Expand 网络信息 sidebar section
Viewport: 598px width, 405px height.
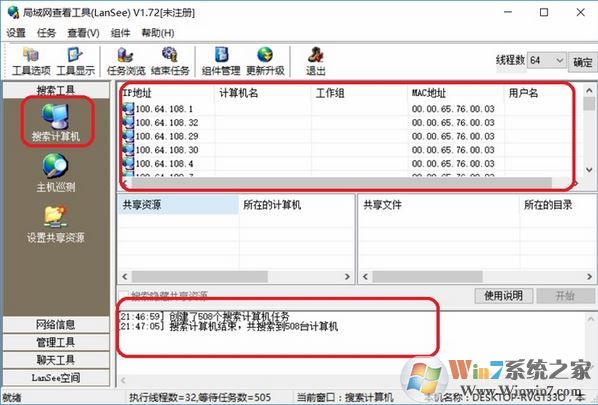click(56, 325)
